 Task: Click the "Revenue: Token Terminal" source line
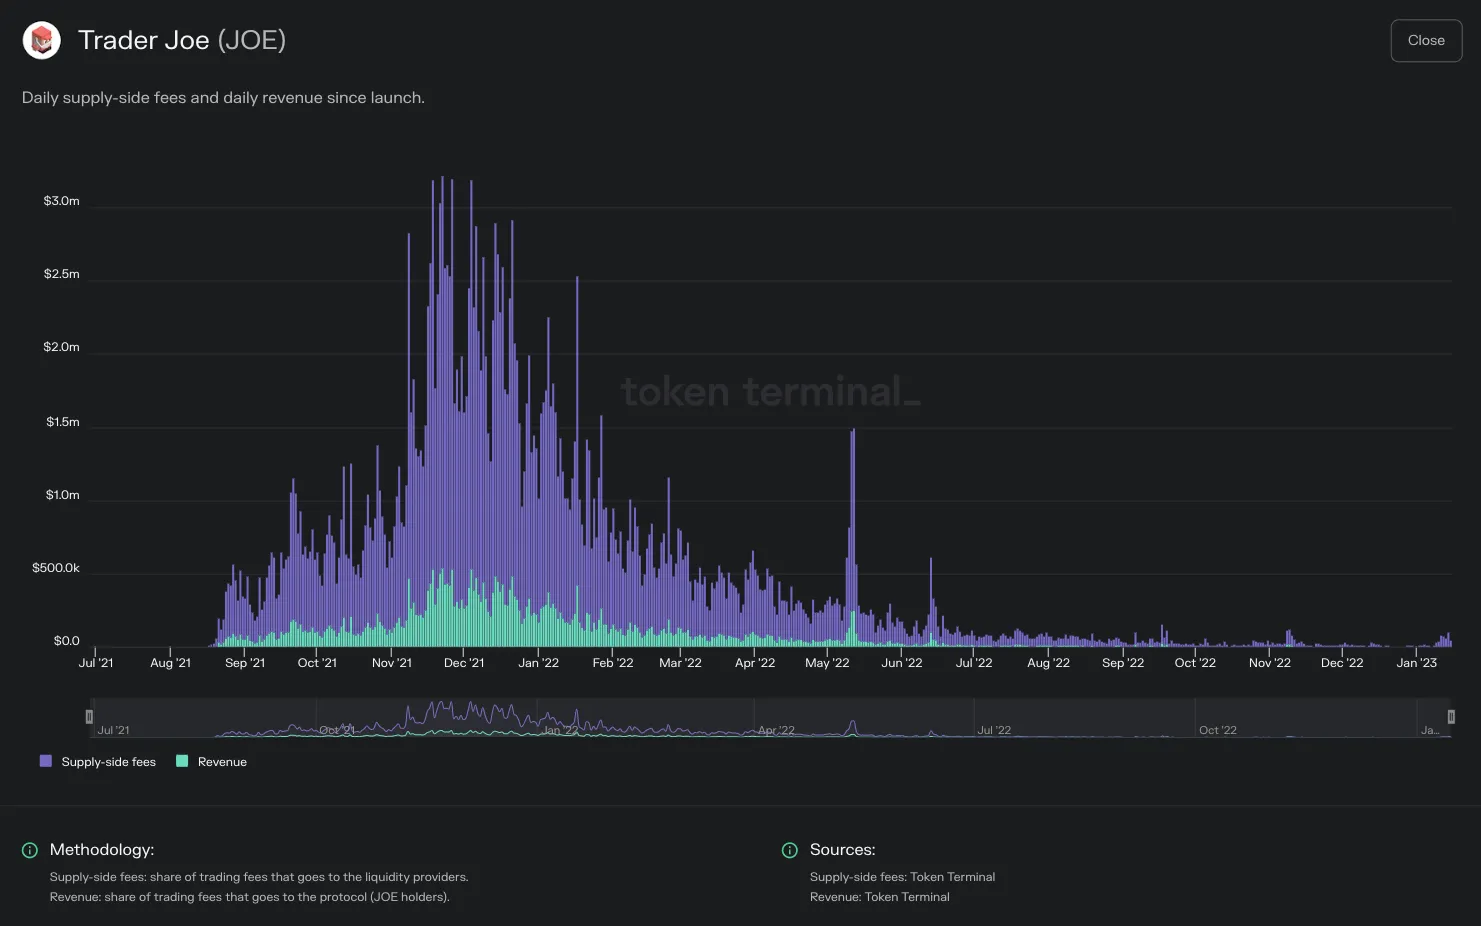[880, 897]
